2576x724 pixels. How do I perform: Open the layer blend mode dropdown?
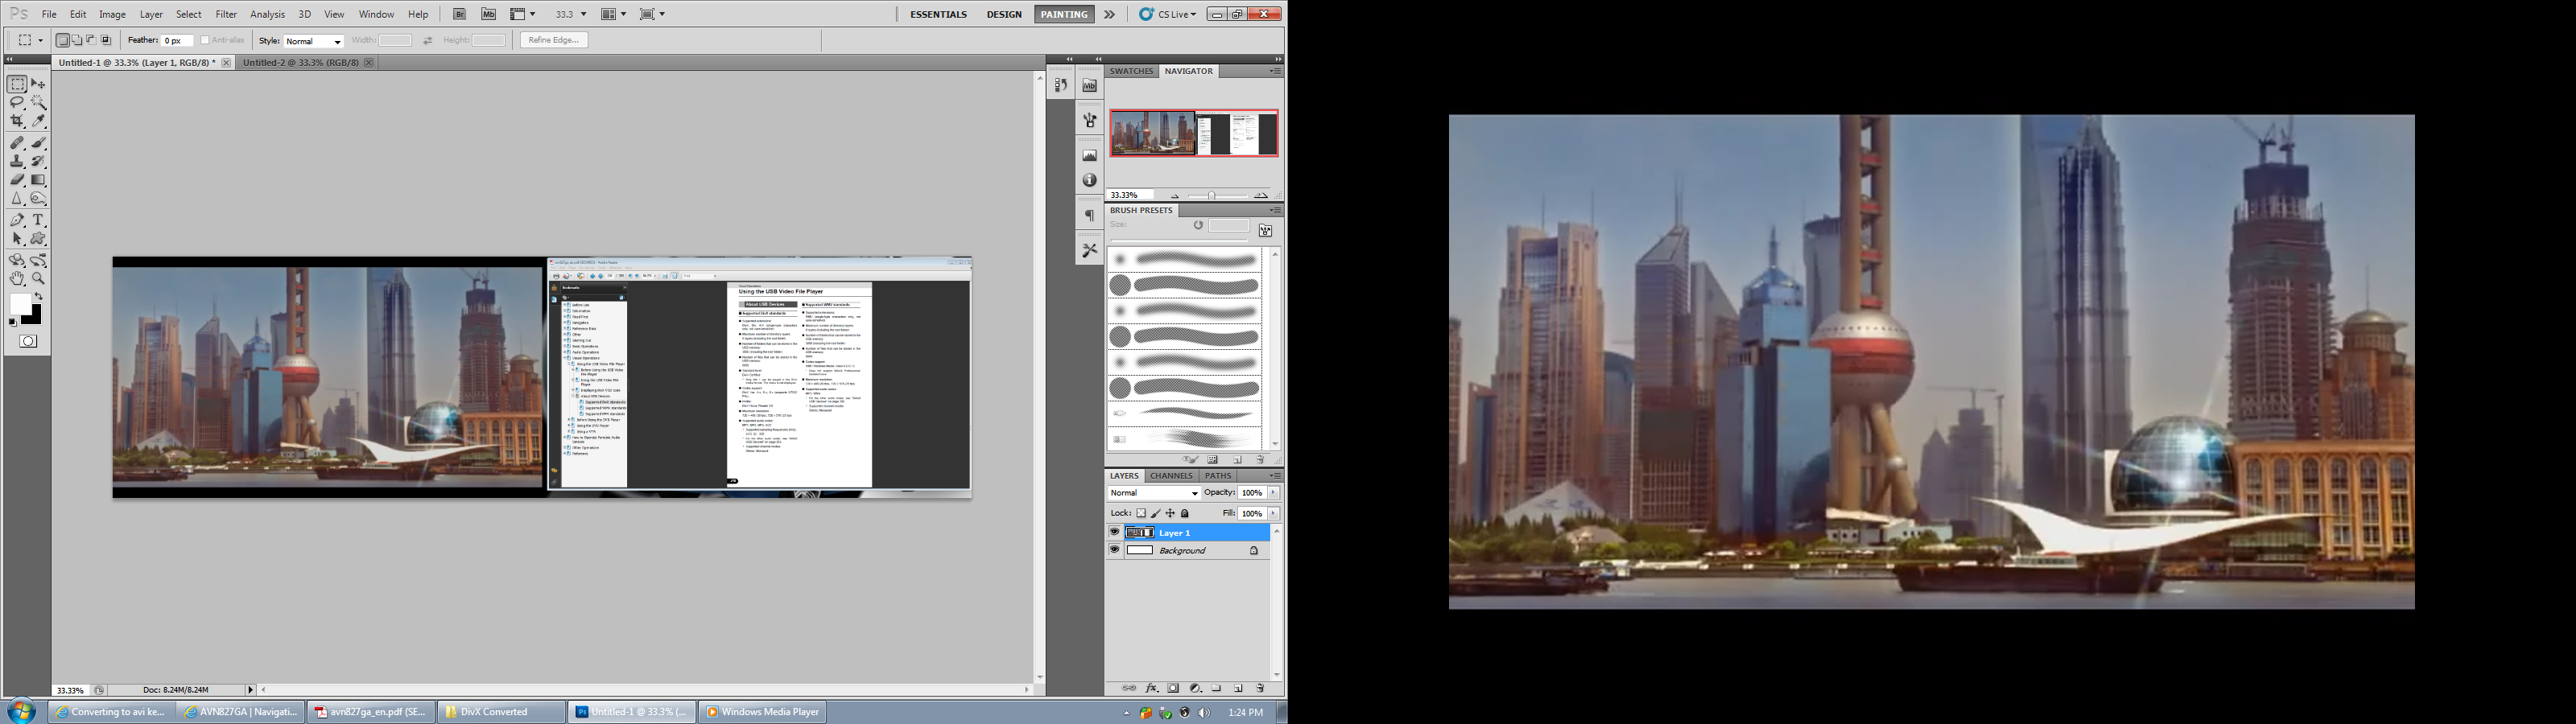click(1154, 493)
